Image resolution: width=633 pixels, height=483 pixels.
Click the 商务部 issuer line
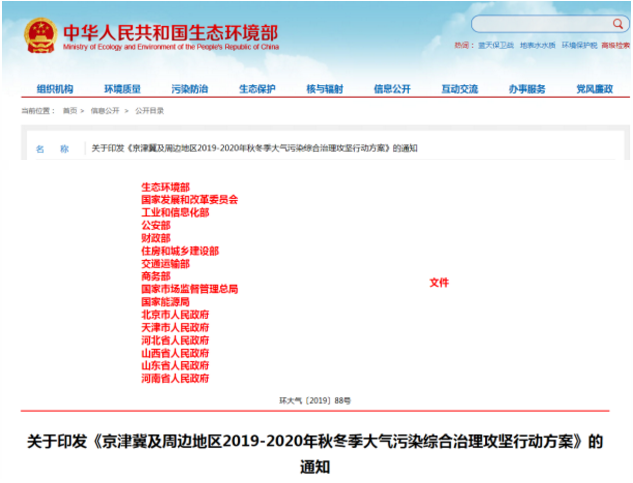pos(155,276)
